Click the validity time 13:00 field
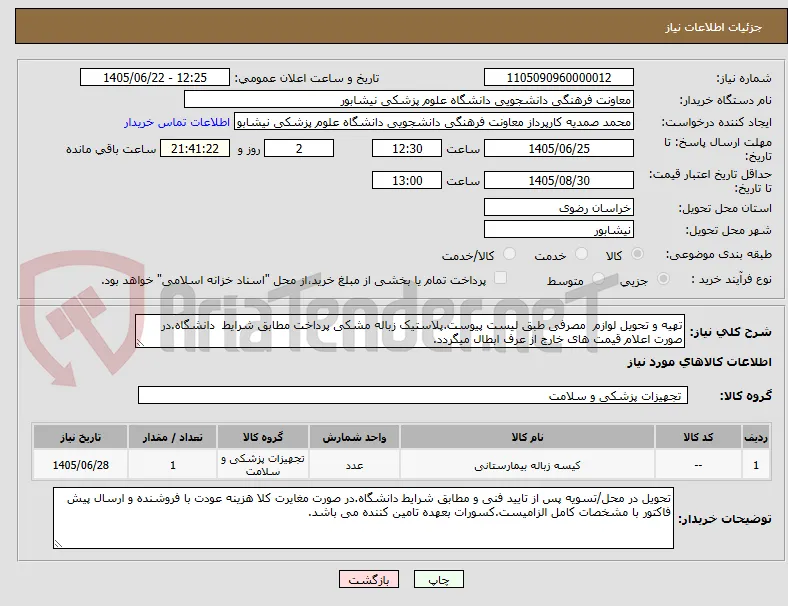This screenshot has width=788, height=606. [407, 180]
